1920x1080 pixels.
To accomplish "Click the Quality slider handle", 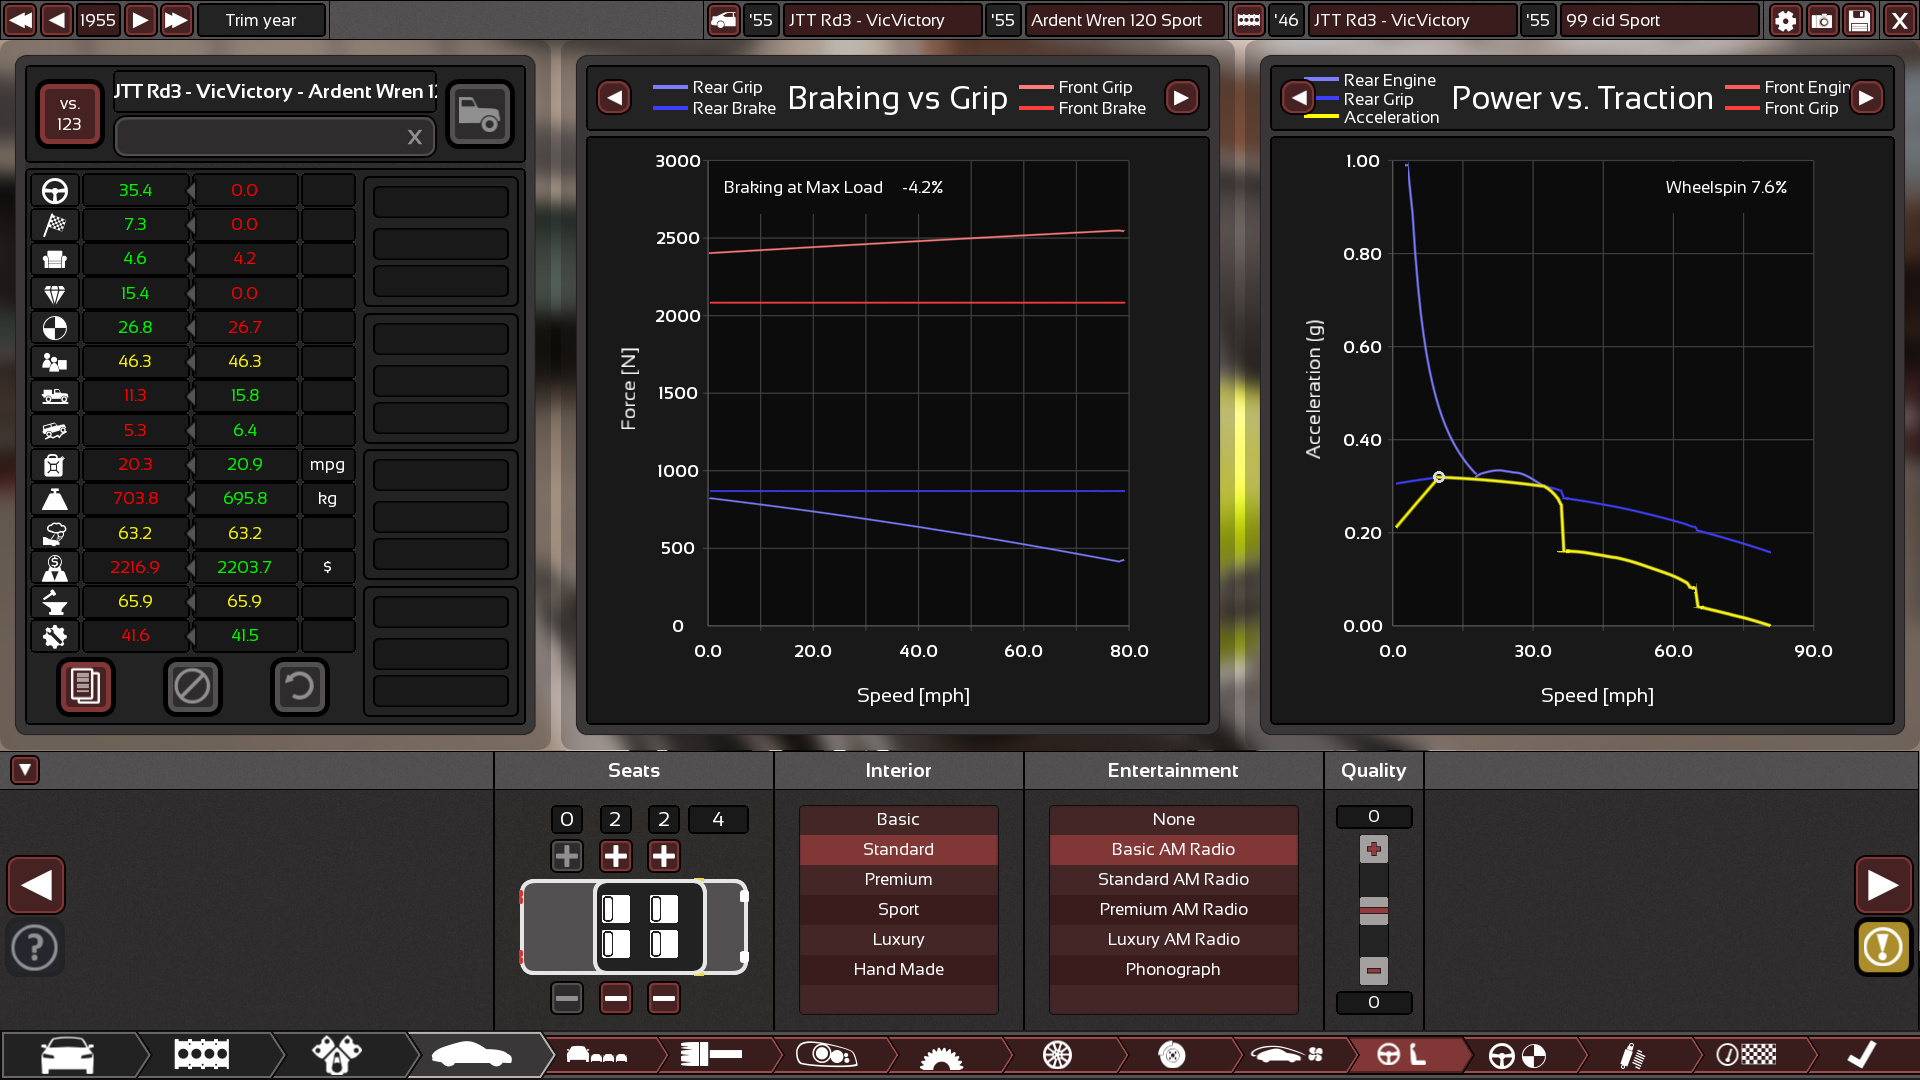I will pos(1373,910).
